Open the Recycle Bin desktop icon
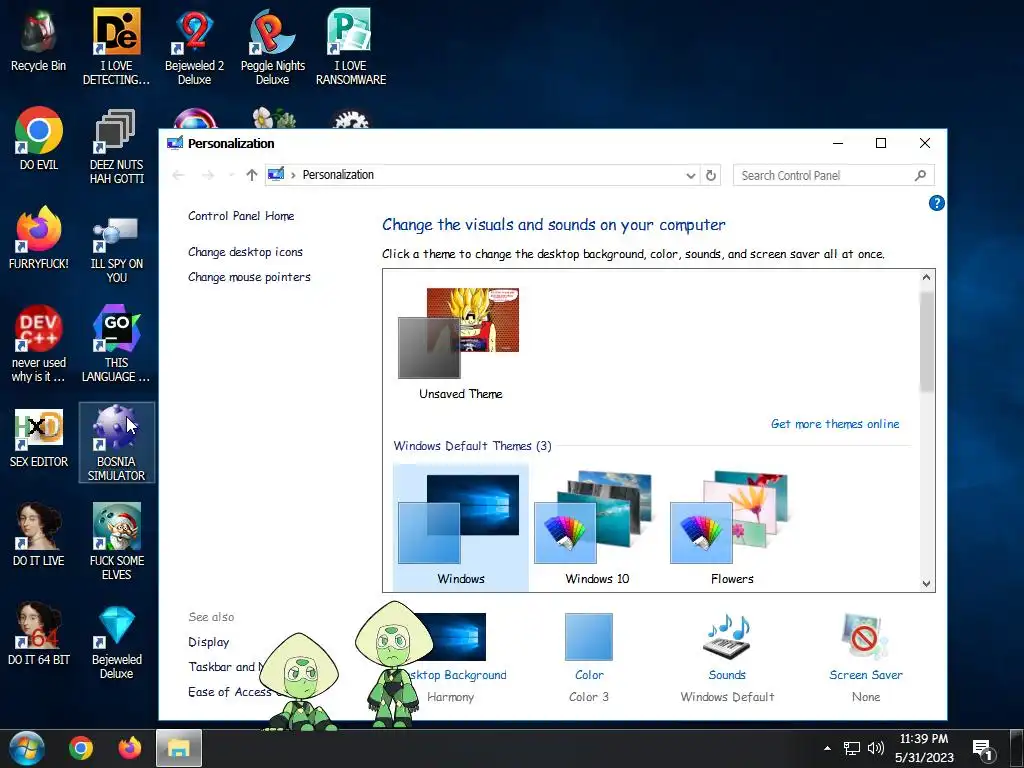Screen dimensions: 1024x768 pyautogui.click(x=39, y=40)
